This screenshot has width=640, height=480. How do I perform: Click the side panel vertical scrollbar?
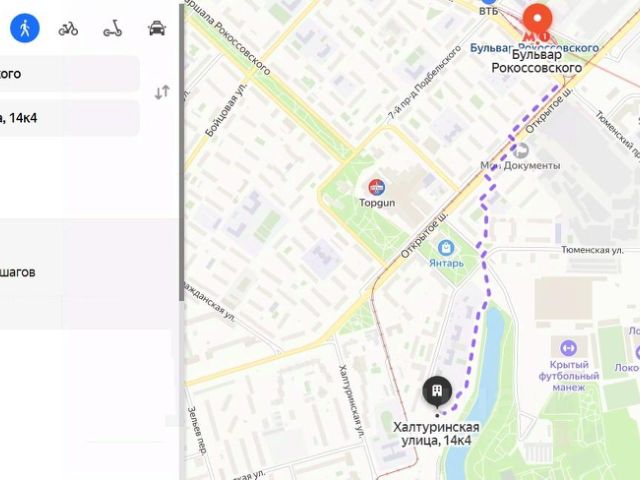point(182,153)
